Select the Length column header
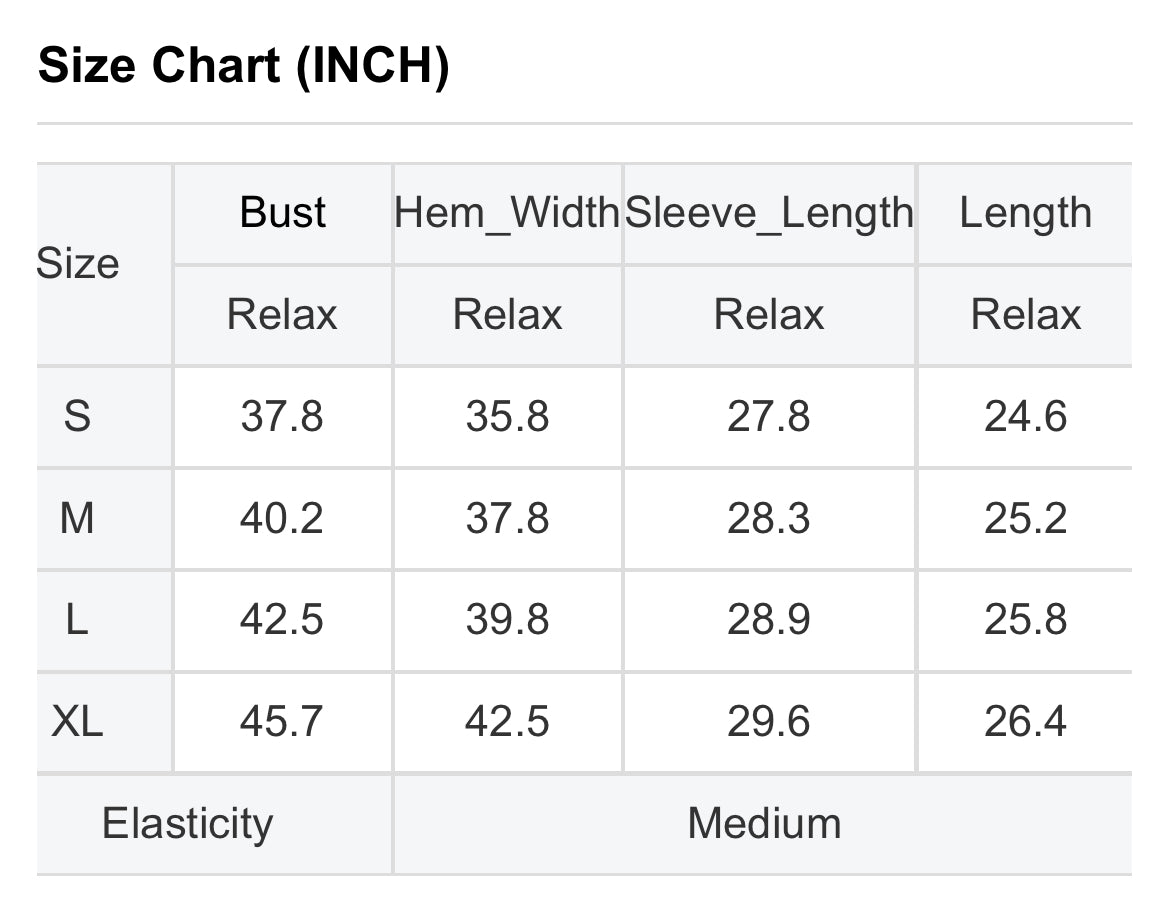Viewport: 1170px width, 910px height. click(x=1025, y=214)
